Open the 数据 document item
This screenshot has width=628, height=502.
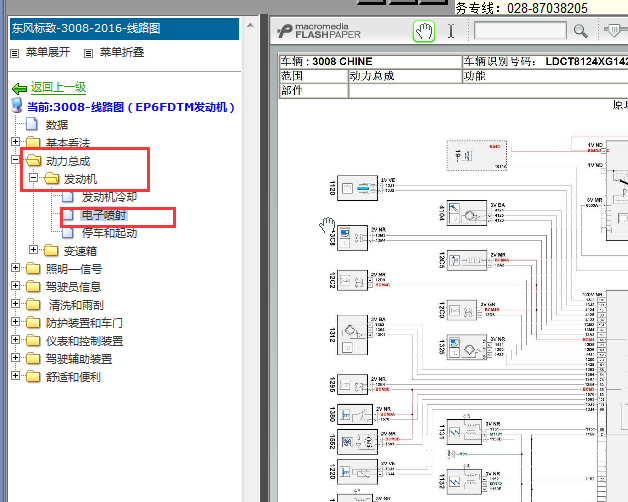pyautogui.click(x=56, y=125)
